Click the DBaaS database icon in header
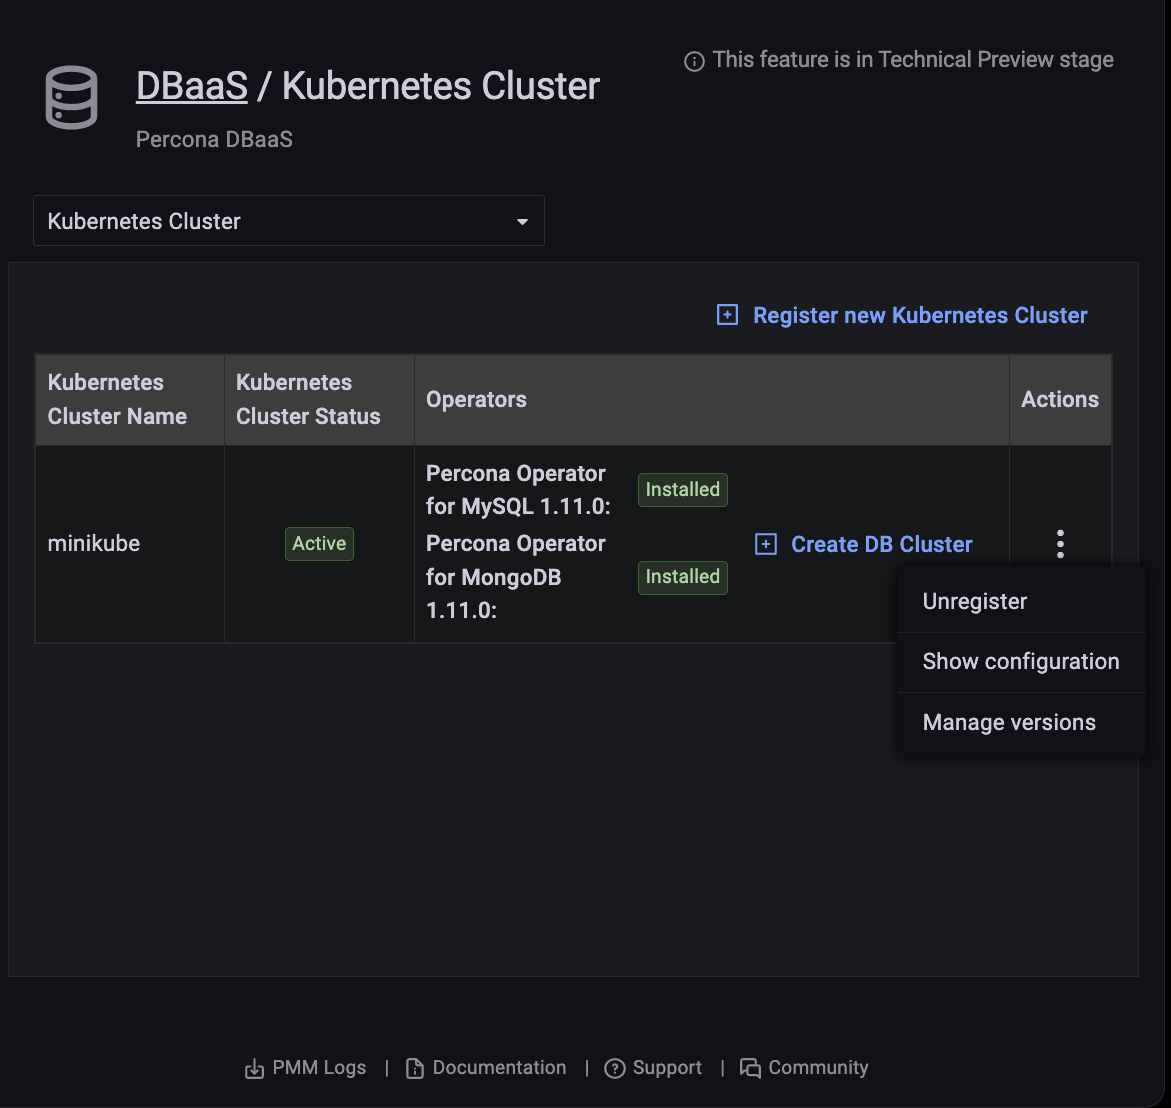 (x=72, y=97)
